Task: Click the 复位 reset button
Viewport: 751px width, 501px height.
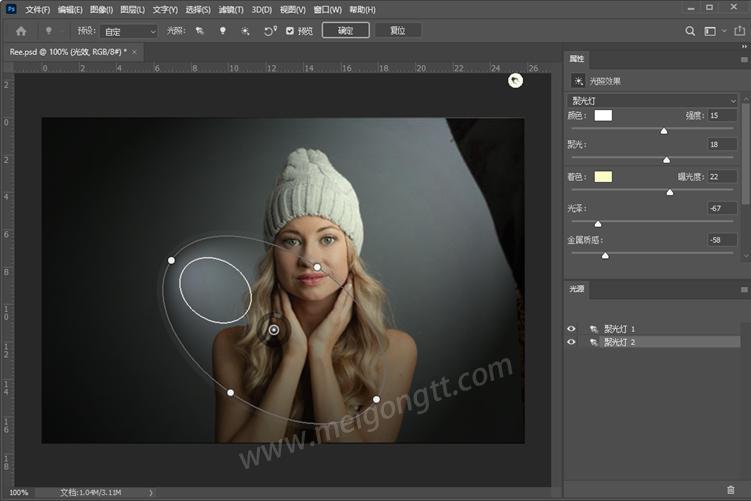Action: tap(398, 31)
